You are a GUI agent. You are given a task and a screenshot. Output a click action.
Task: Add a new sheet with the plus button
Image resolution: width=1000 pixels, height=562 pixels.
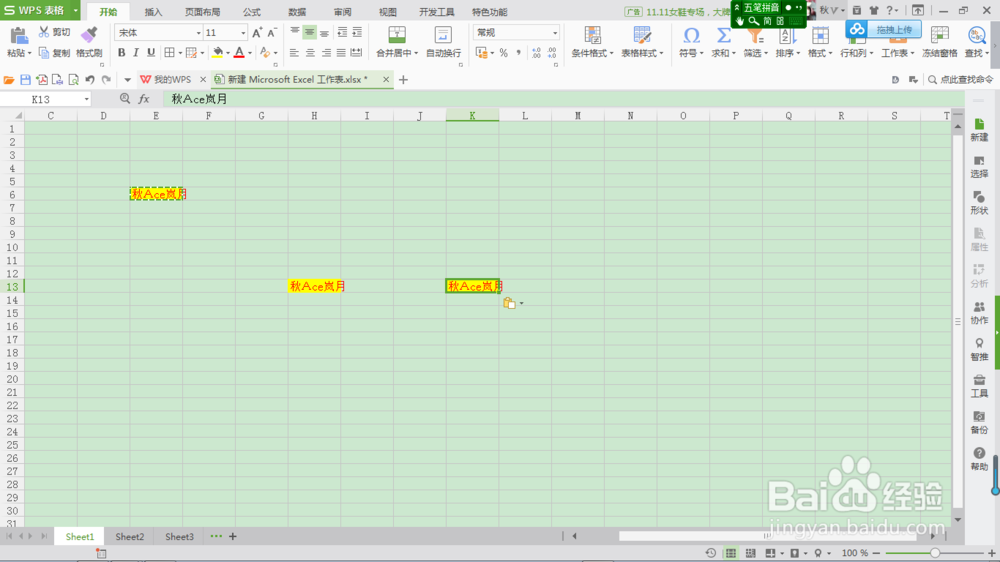(233, 536)
